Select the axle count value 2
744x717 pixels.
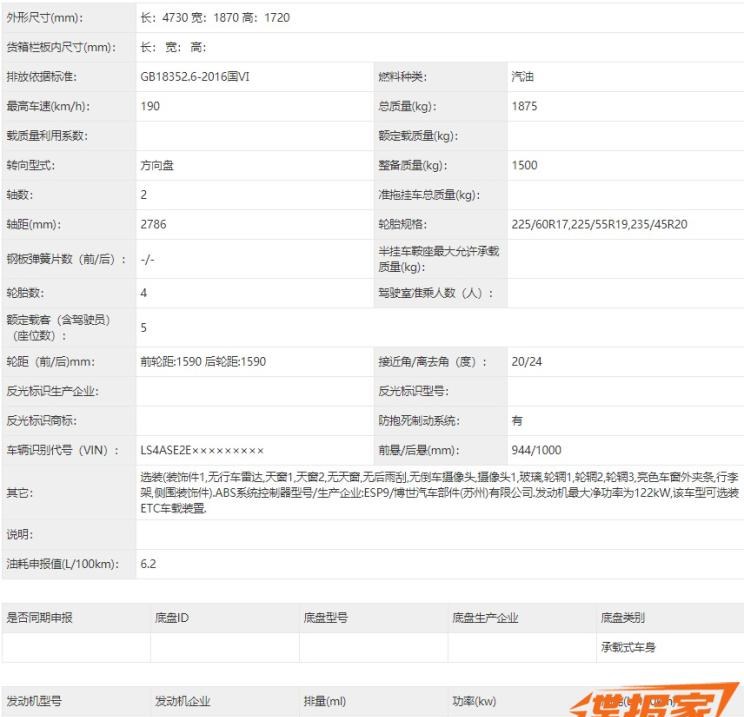(143, 195)
